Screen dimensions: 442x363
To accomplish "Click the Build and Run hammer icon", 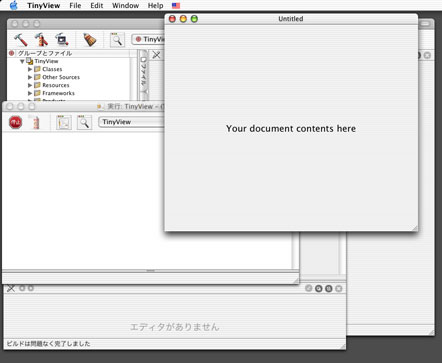I will [x=41, y=40].
